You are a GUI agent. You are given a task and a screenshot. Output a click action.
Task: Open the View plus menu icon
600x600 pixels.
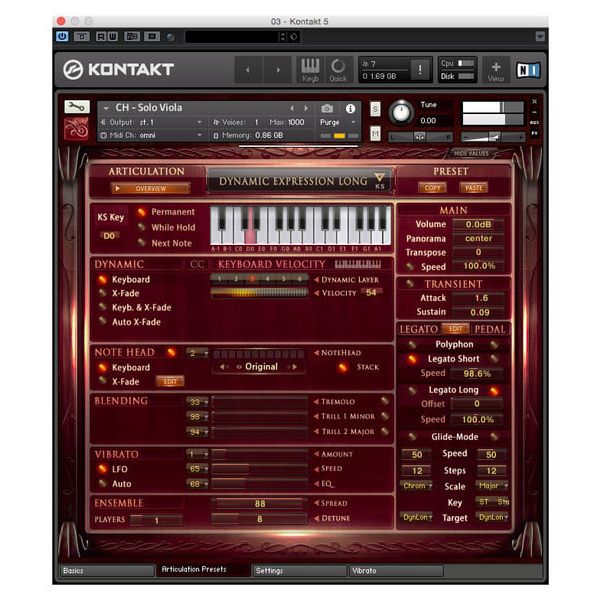(x=496, y=70)
